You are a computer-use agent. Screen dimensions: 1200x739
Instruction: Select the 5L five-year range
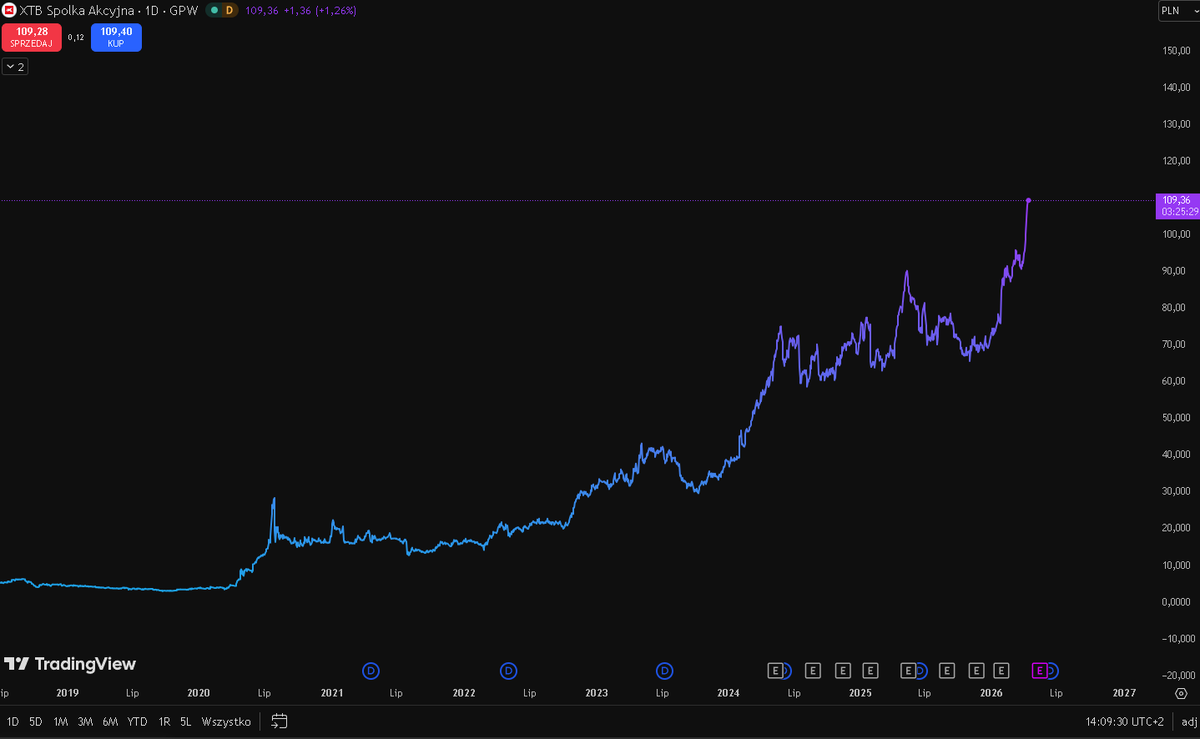coord(185,721)
